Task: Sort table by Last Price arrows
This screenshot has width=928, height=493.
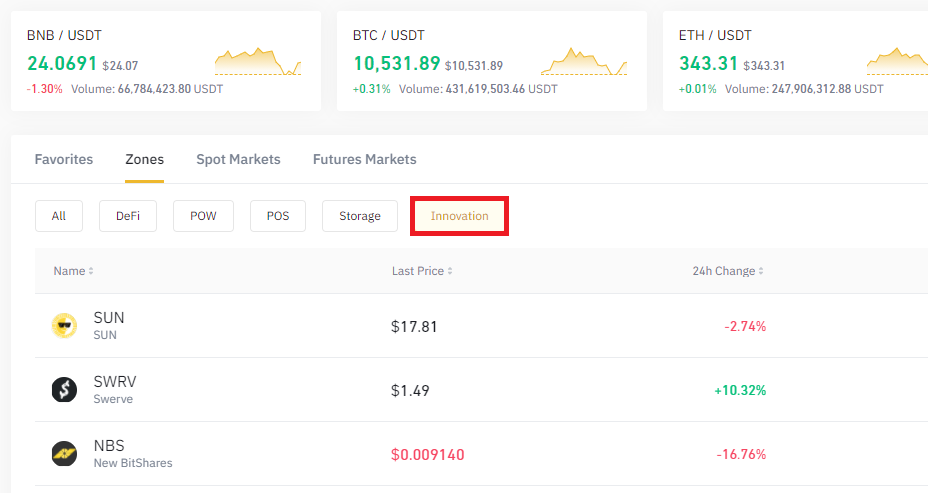Action: coord(450,271)
